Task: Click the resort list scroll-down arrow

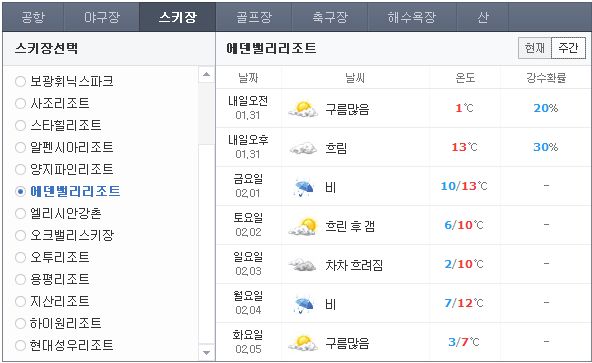Action: click(207, 353)
